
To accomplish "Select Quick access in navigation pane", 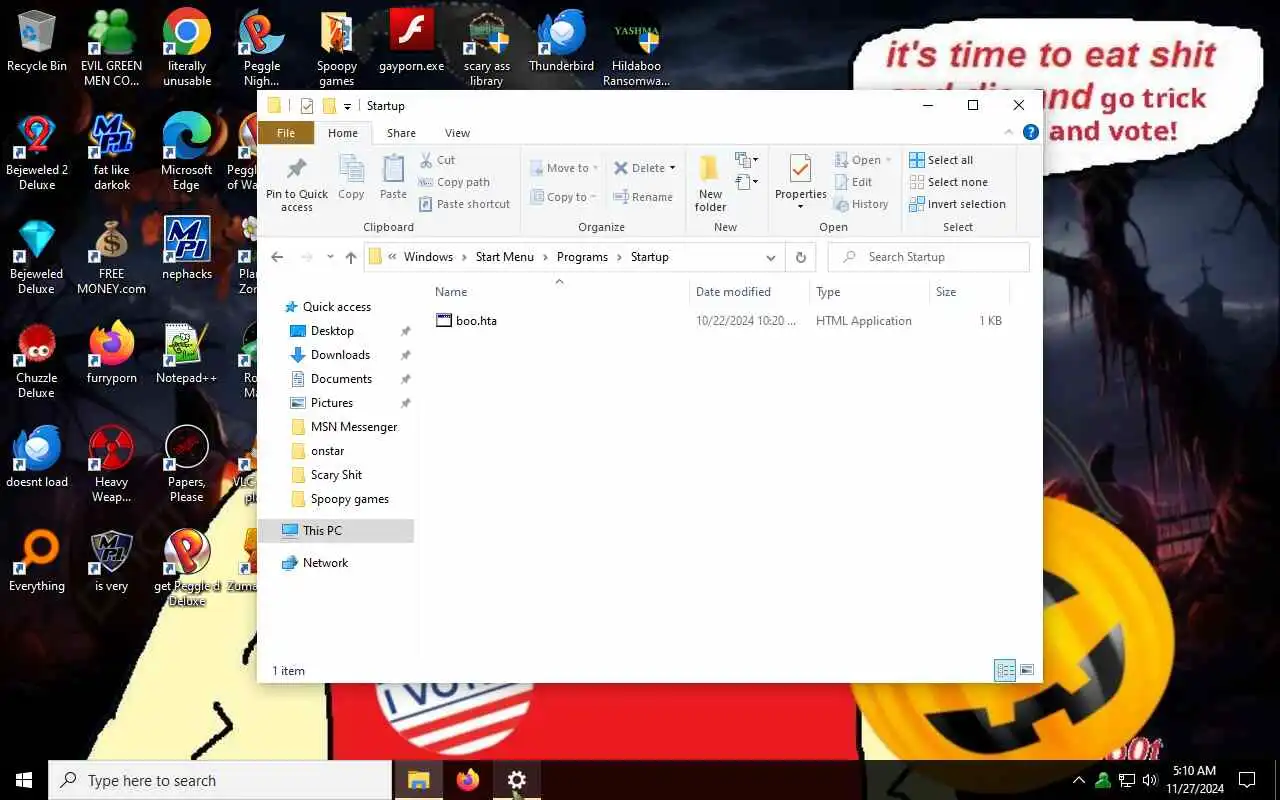I will coord(337,307).
